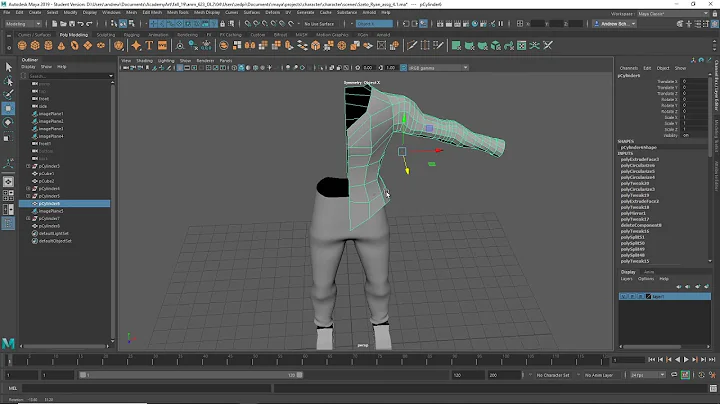
Task: Click the undo arrow in status line
Action: (83, 23)
